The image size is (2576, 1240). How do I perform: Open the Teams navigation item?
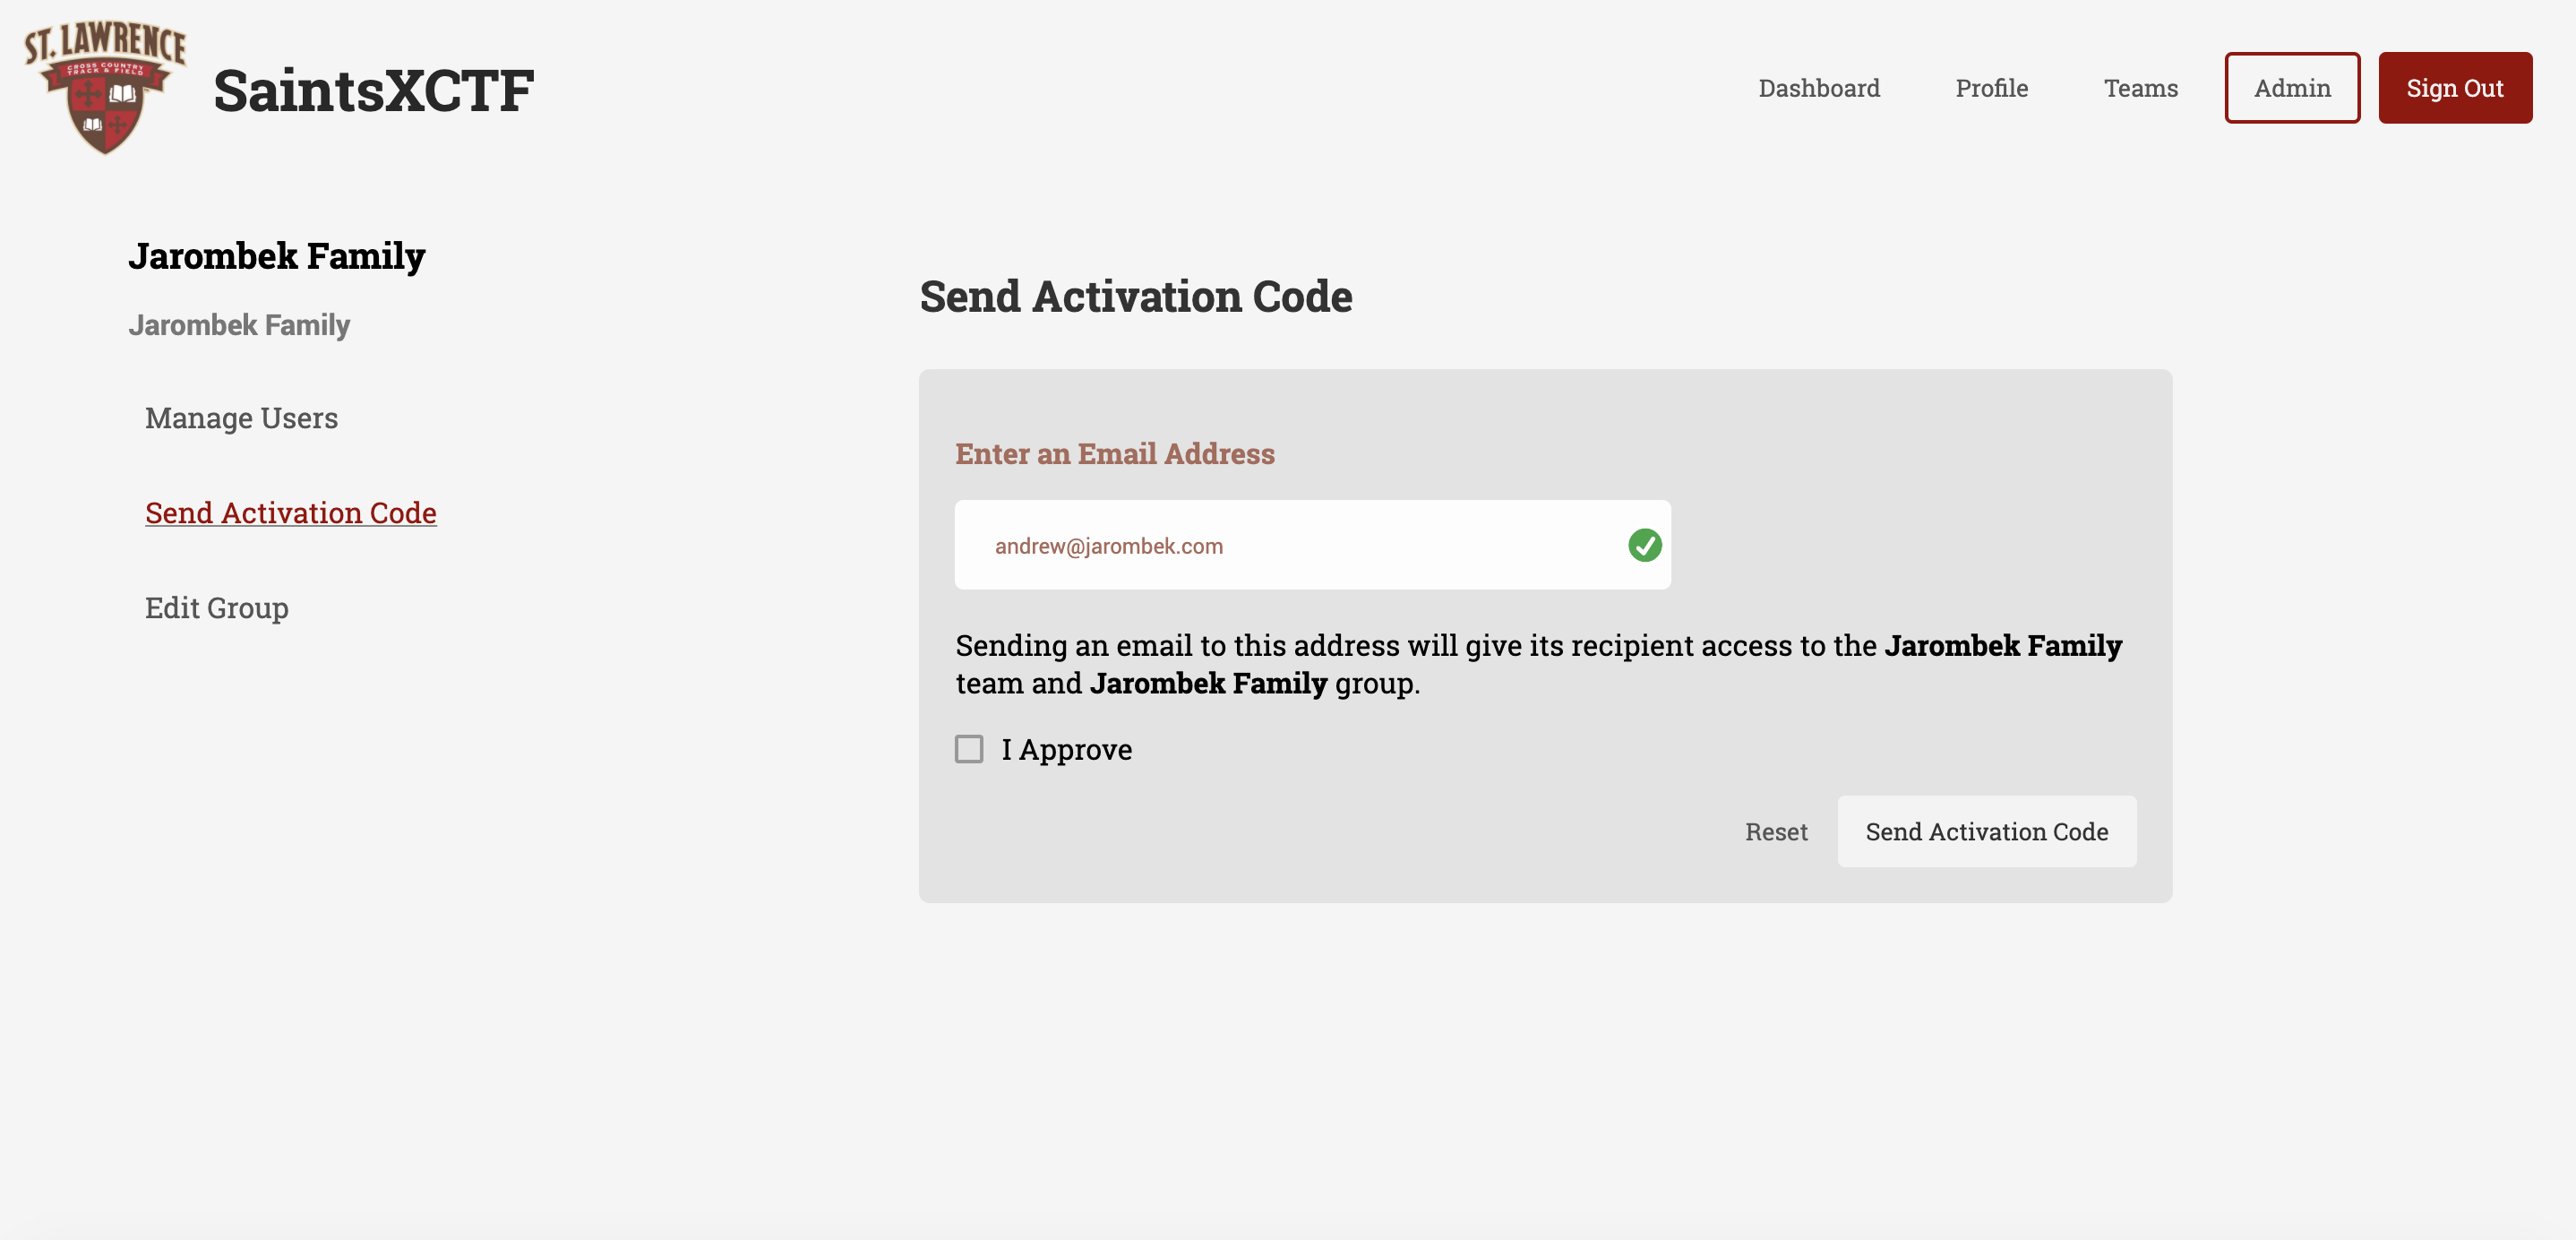click(2140, 88)
